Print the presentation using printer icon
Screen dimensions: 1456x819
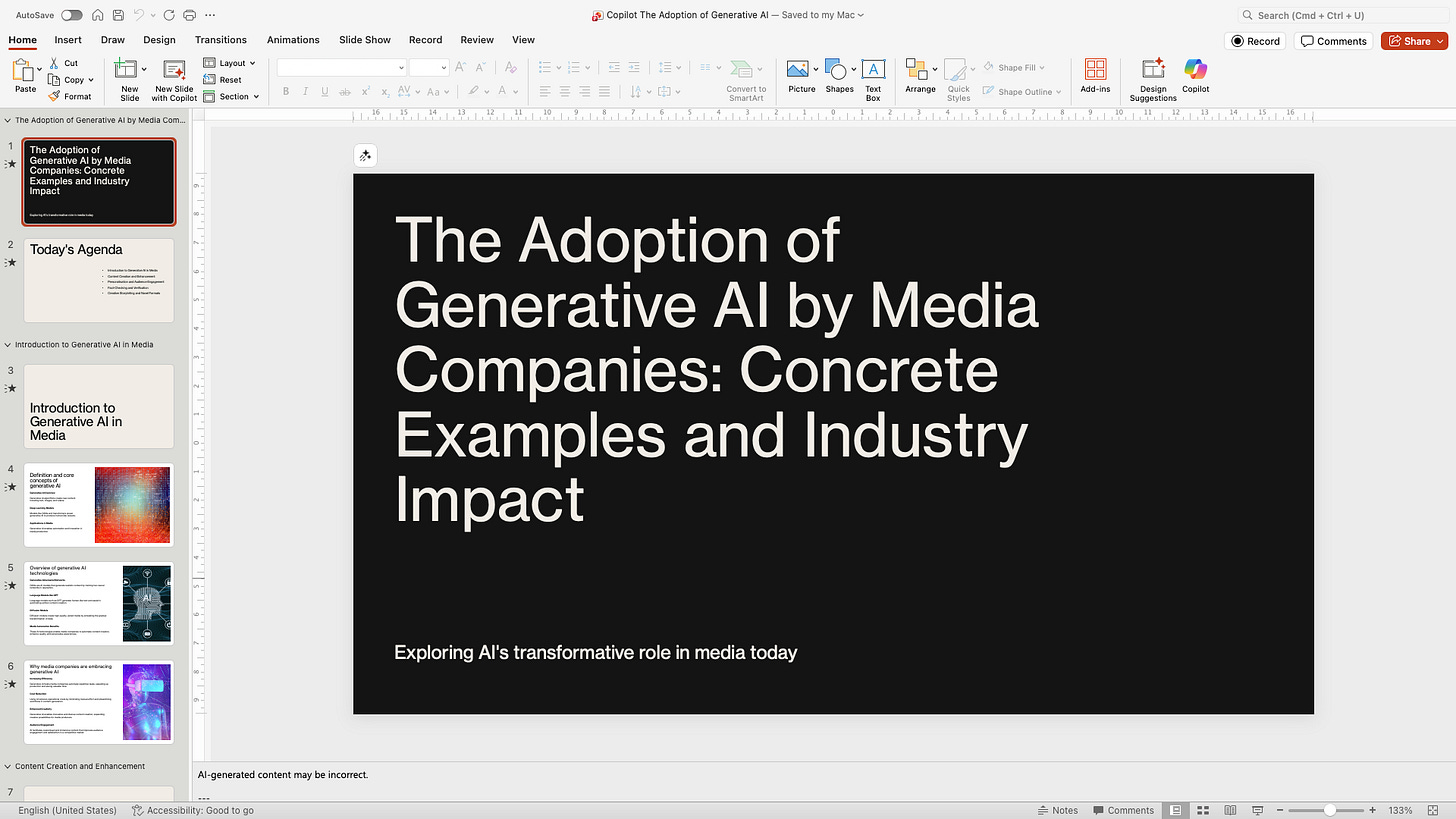189,15
